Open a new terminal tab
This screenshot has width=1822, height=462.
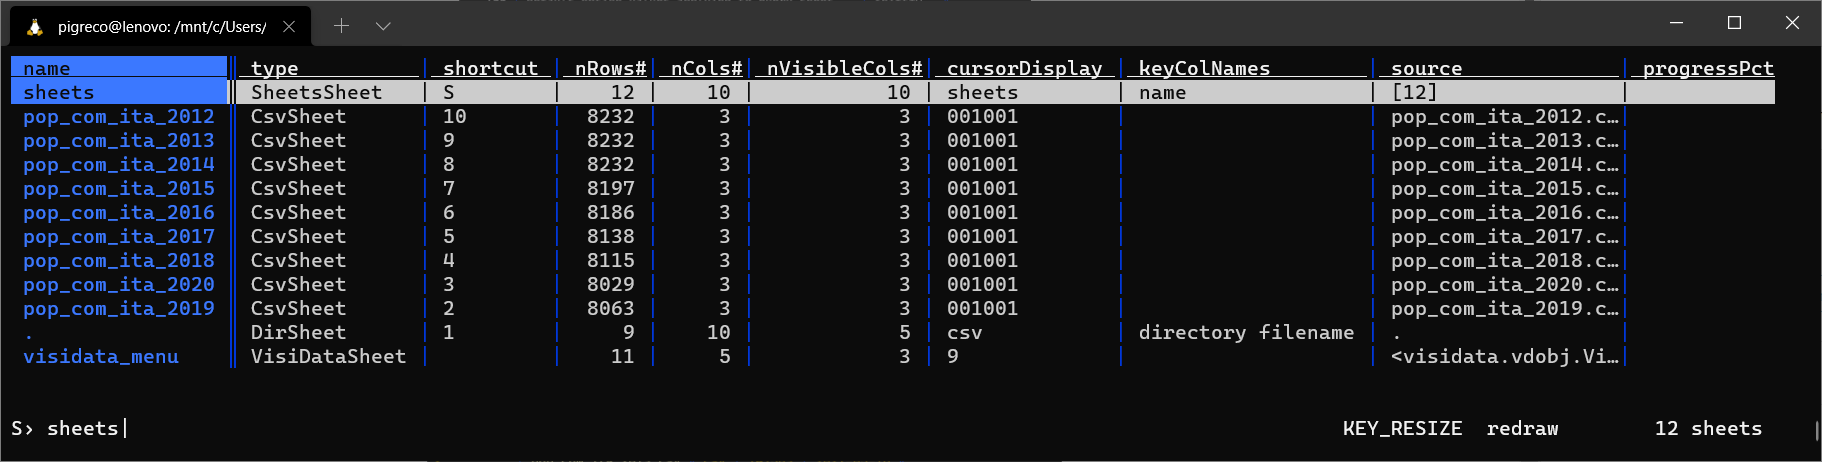point(341,26)
